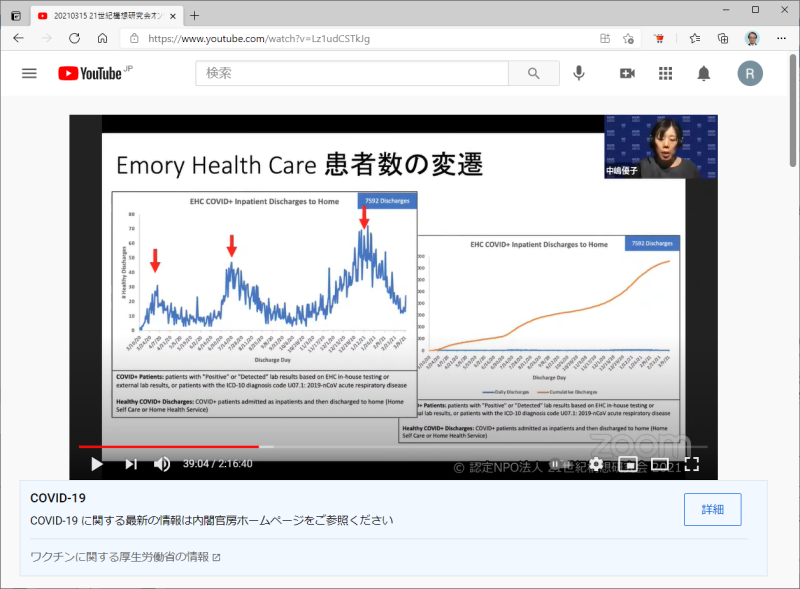Click the video time display 39:04 / 2:16:40

(x=218, y=464)
